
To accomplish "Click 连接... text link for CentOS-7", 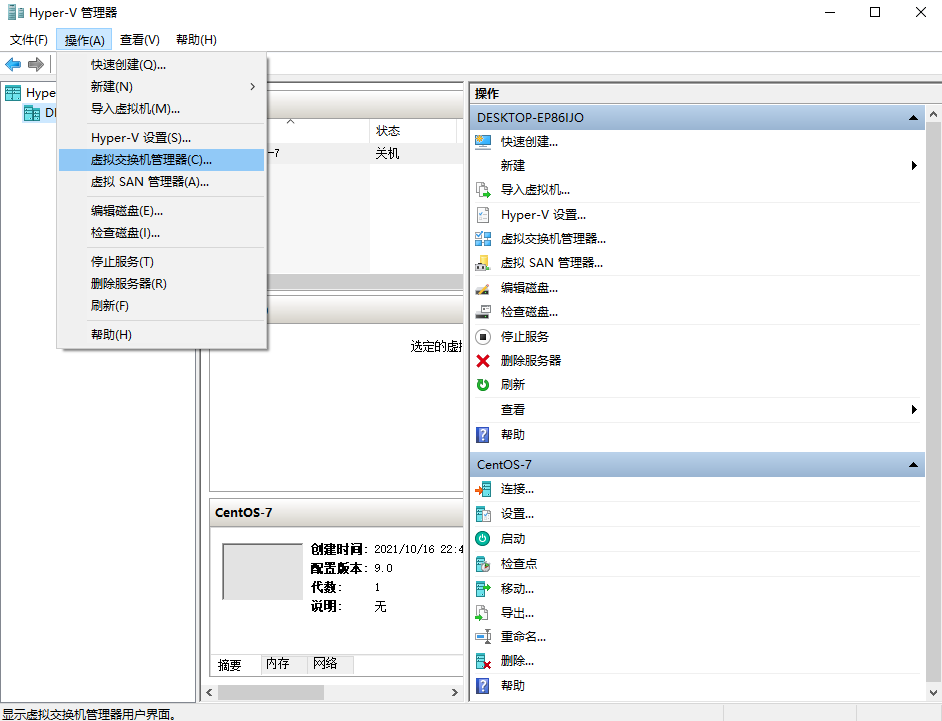I will [517, 489].
